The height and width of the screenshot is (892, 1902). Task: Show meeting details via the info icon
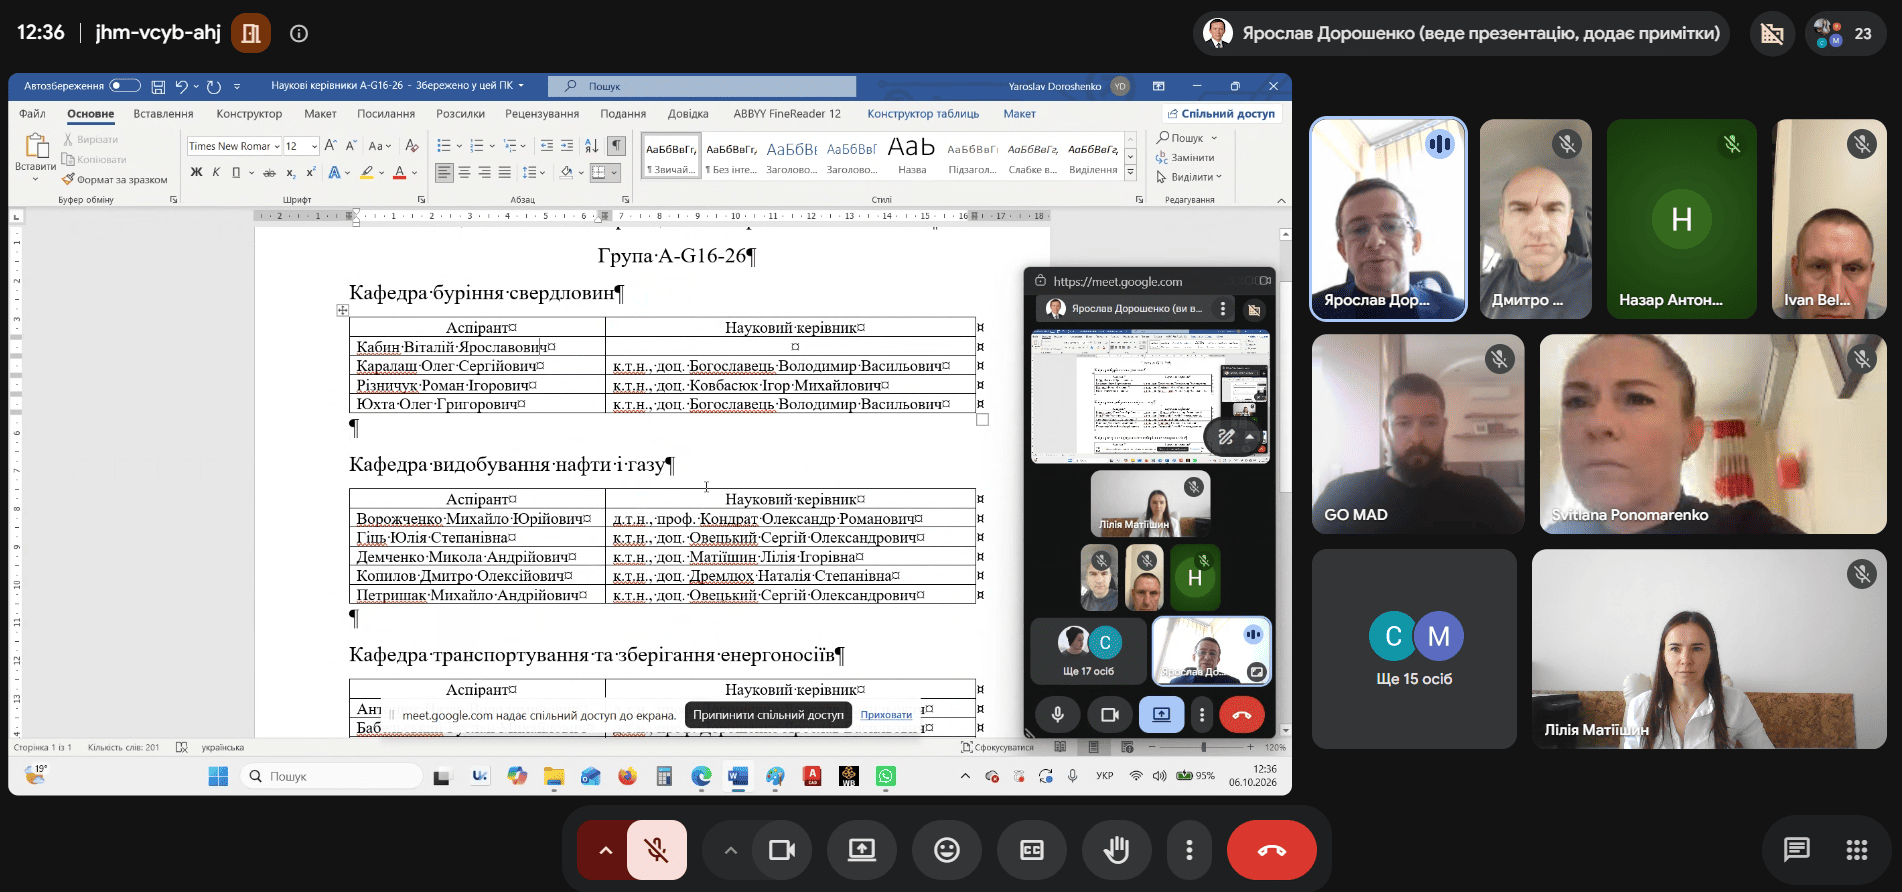click(x=298, y=33)
